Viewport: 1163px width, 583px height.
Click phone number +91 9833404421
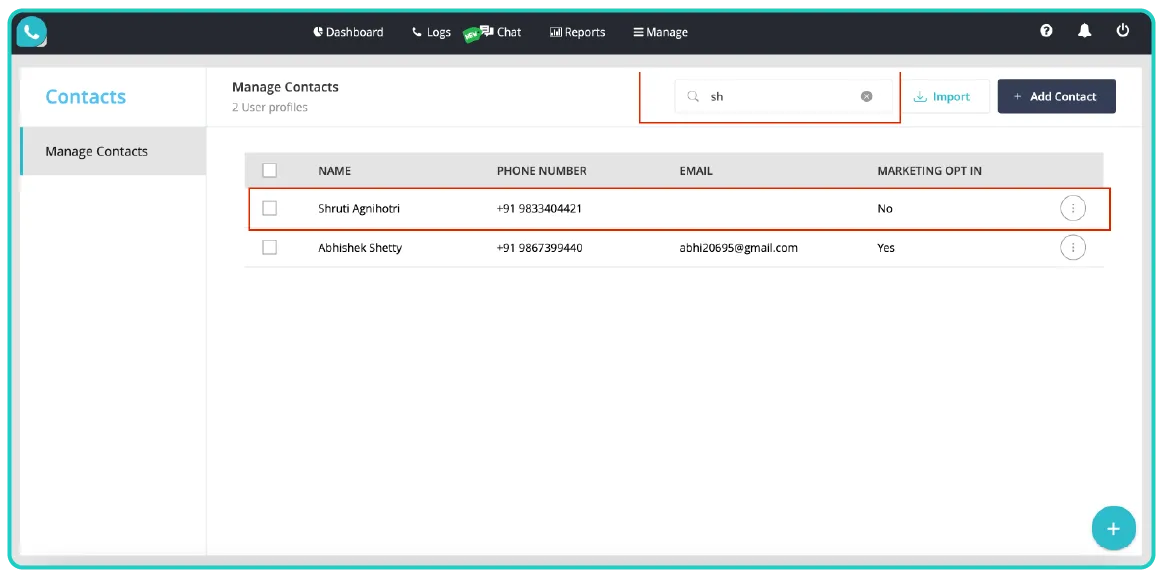[539, 208]
